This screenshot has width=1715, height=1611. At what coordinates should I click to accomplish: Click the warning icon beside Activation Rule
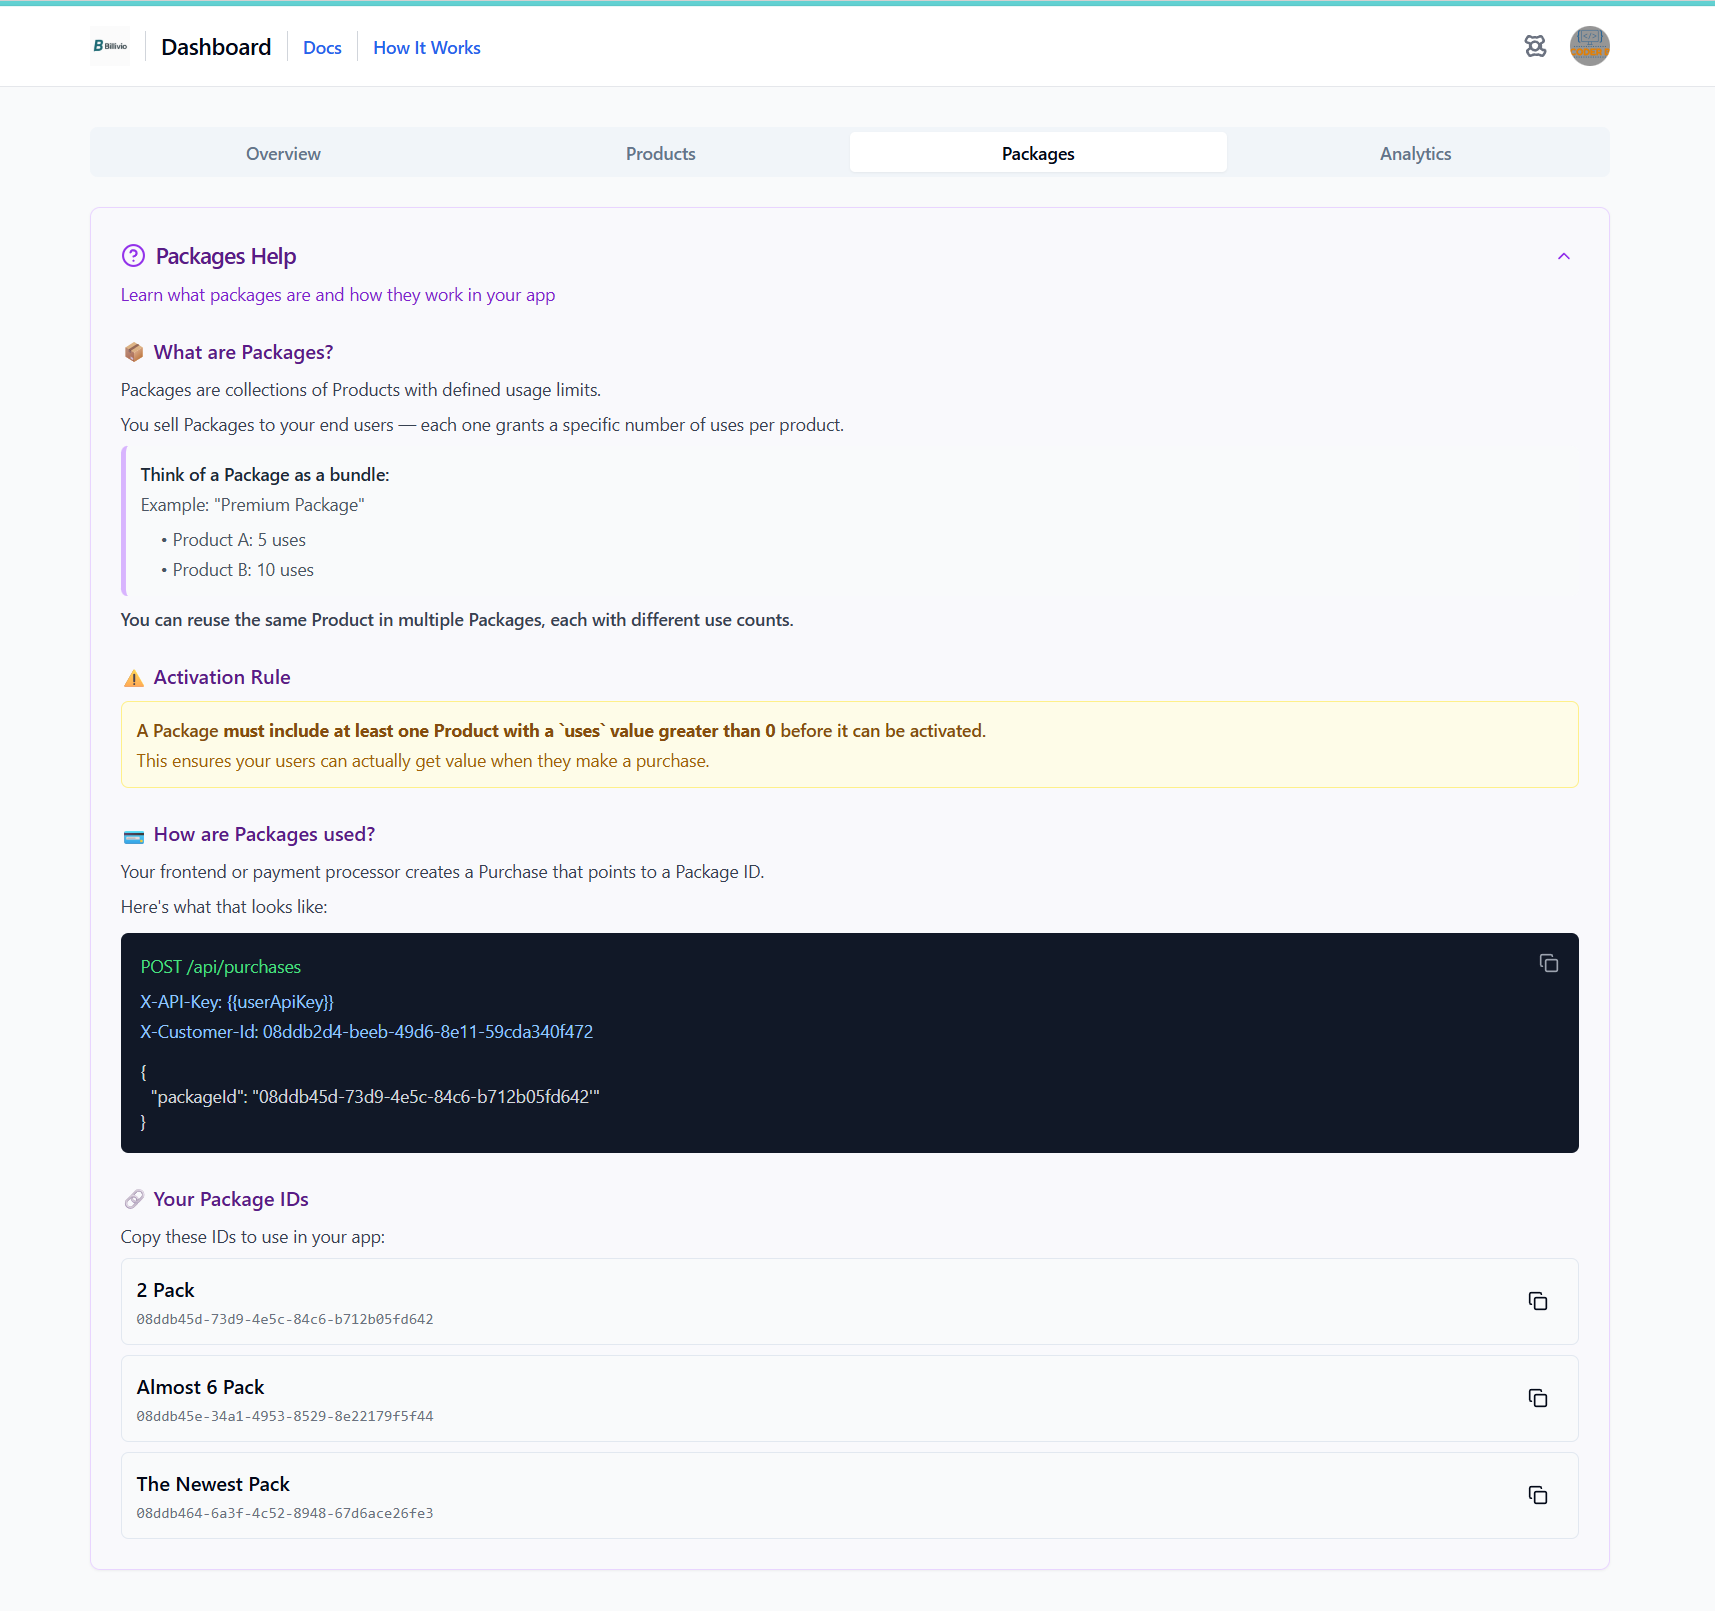(x=134, y=678)
